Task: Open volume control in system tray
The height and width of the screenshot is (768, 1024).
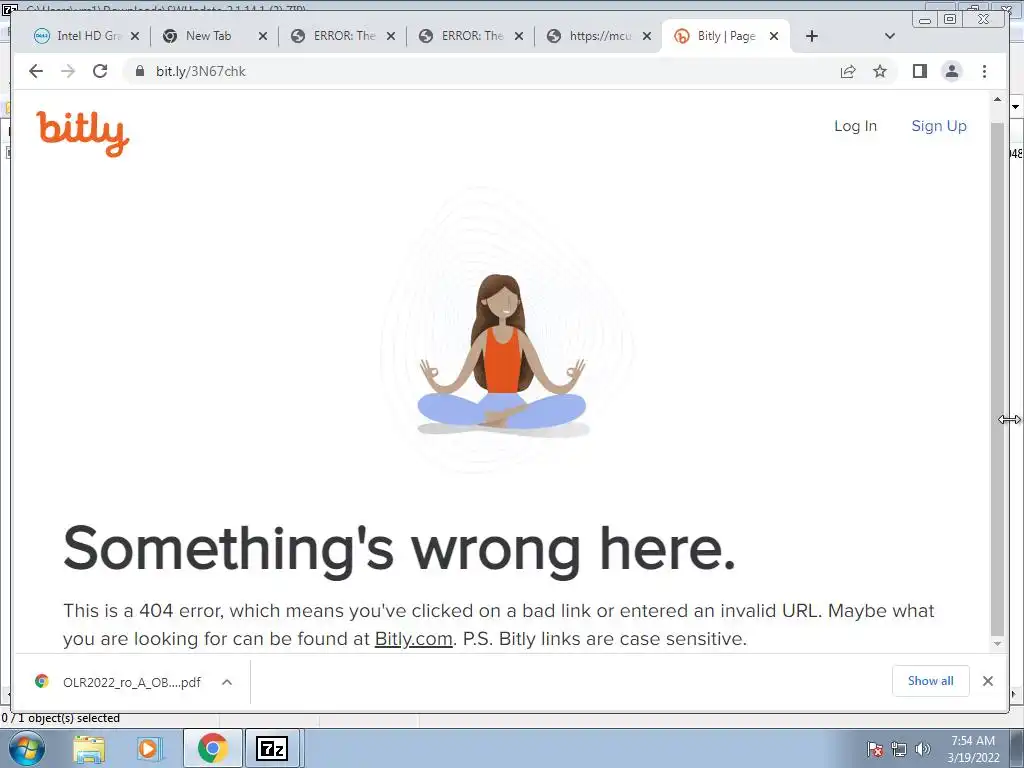Action: click(923, 749)
